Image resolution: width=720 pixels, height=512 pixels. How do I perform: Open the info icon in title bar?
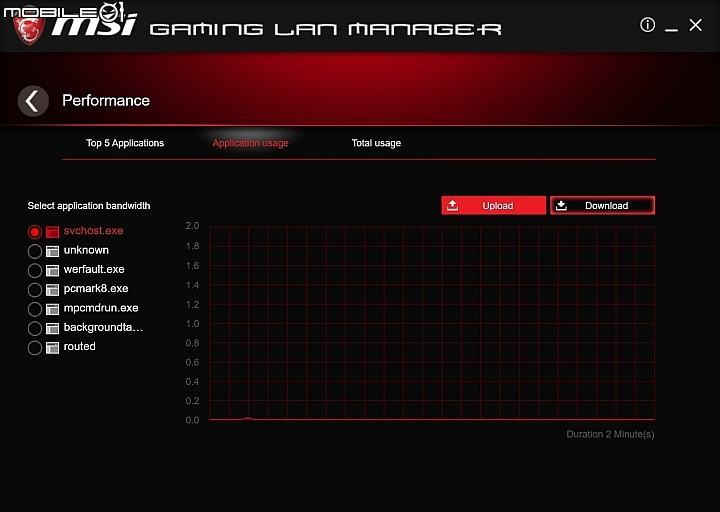(647, 25)
